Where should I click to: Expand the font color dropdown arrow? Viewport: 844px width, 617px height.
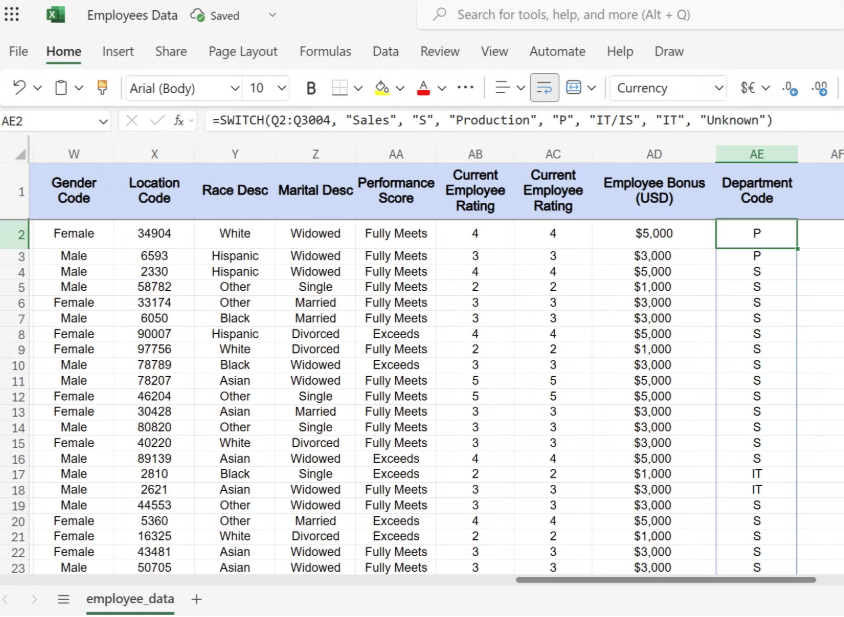coord(442,88)
